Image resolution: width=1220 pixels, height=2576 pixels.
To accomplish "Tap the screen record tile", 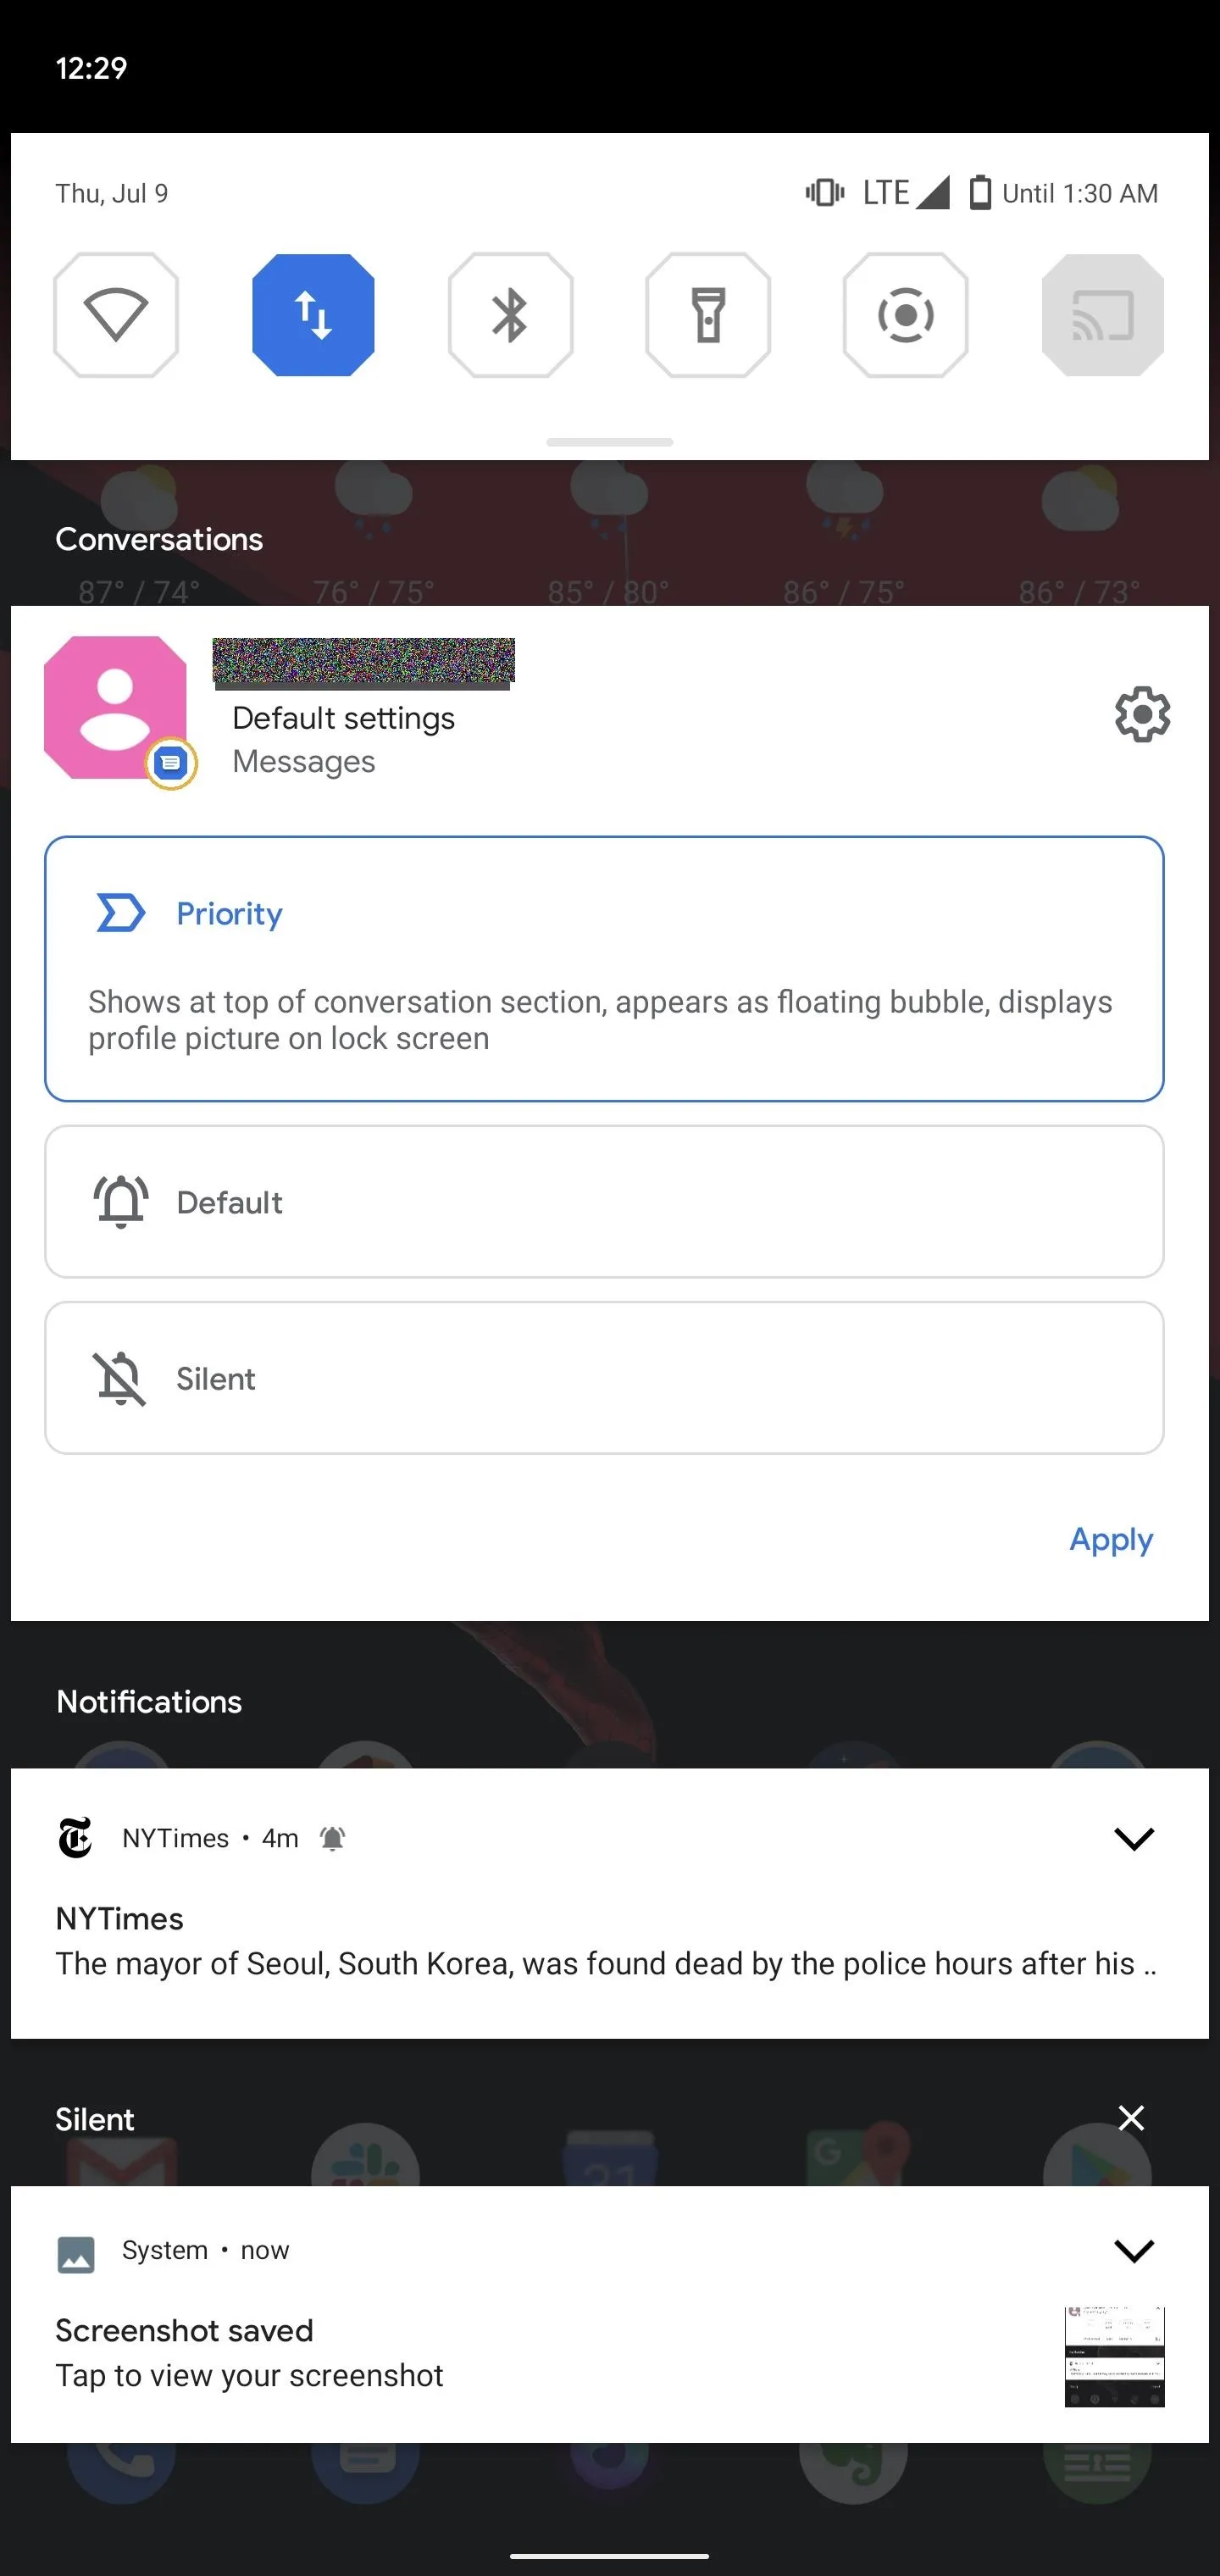I will click(x=905, y=315).
